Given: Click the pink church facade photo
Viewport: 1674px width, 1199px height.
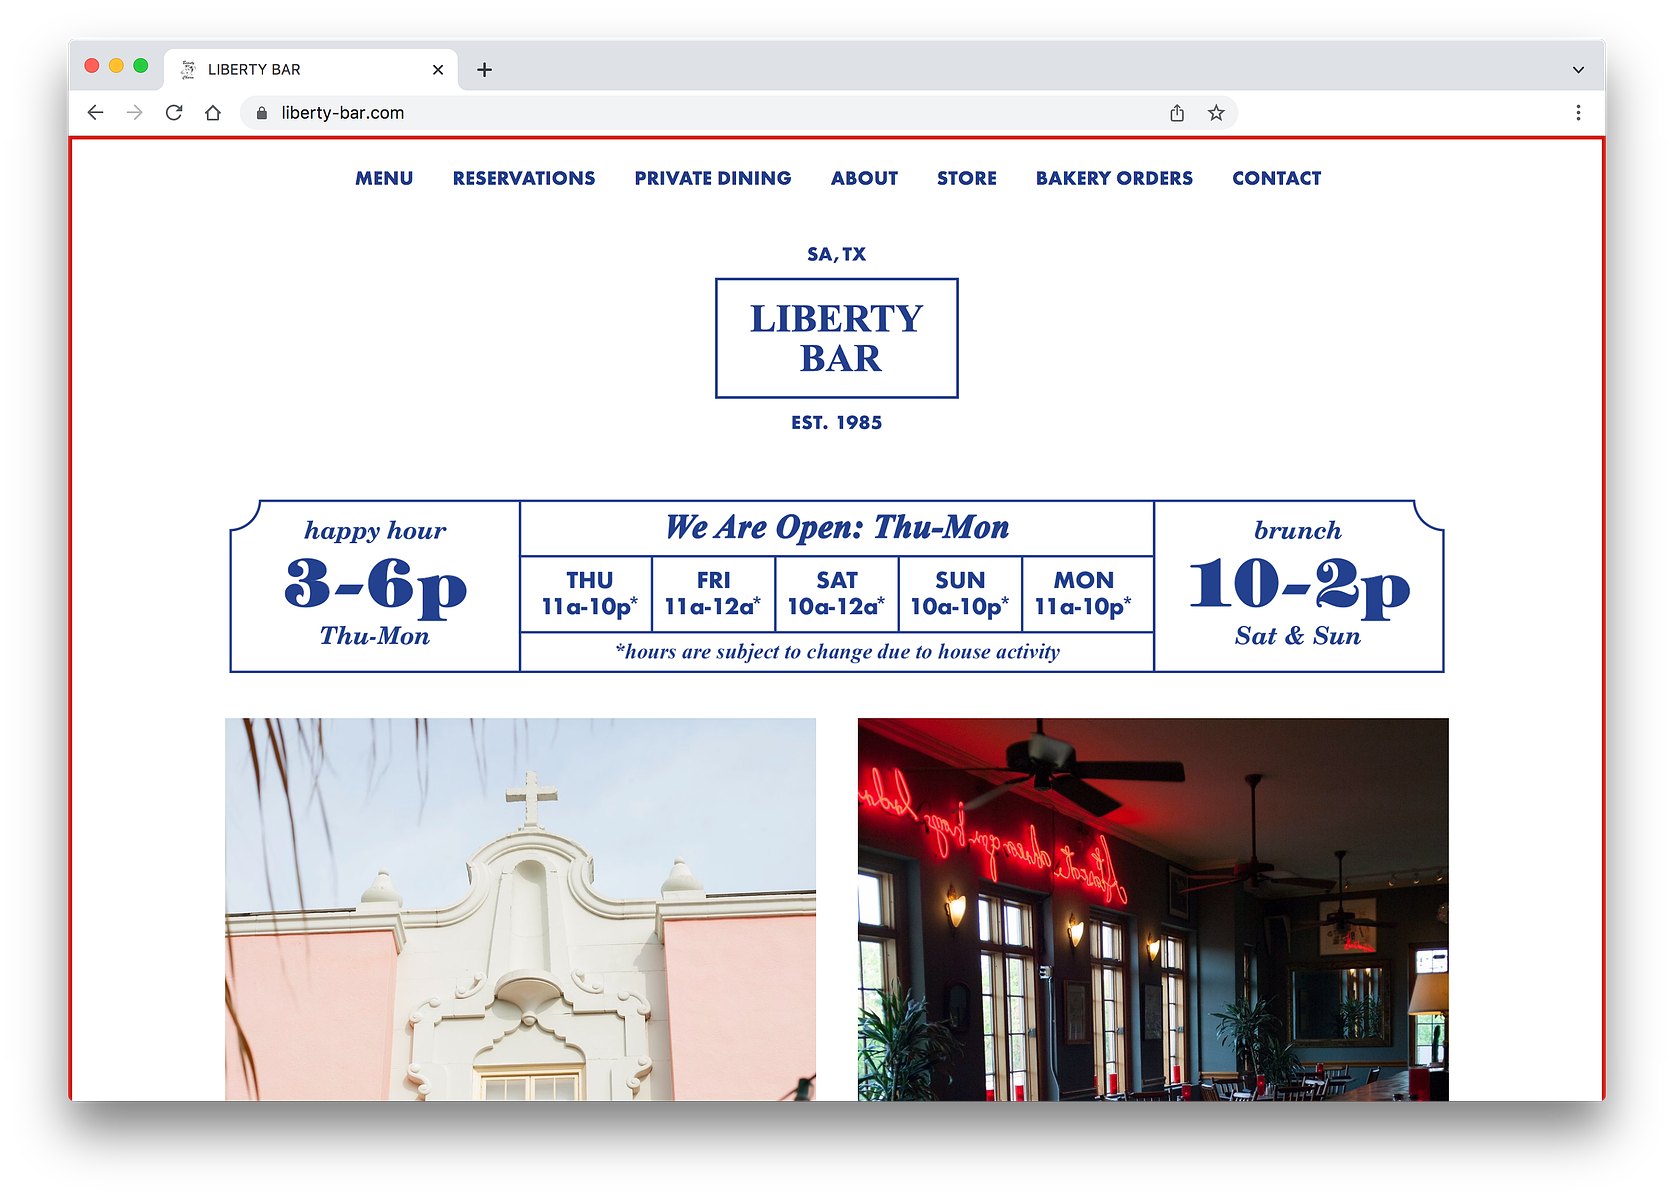Looking at the screenshot, I should pyautogui.click(x=520, y=909).
